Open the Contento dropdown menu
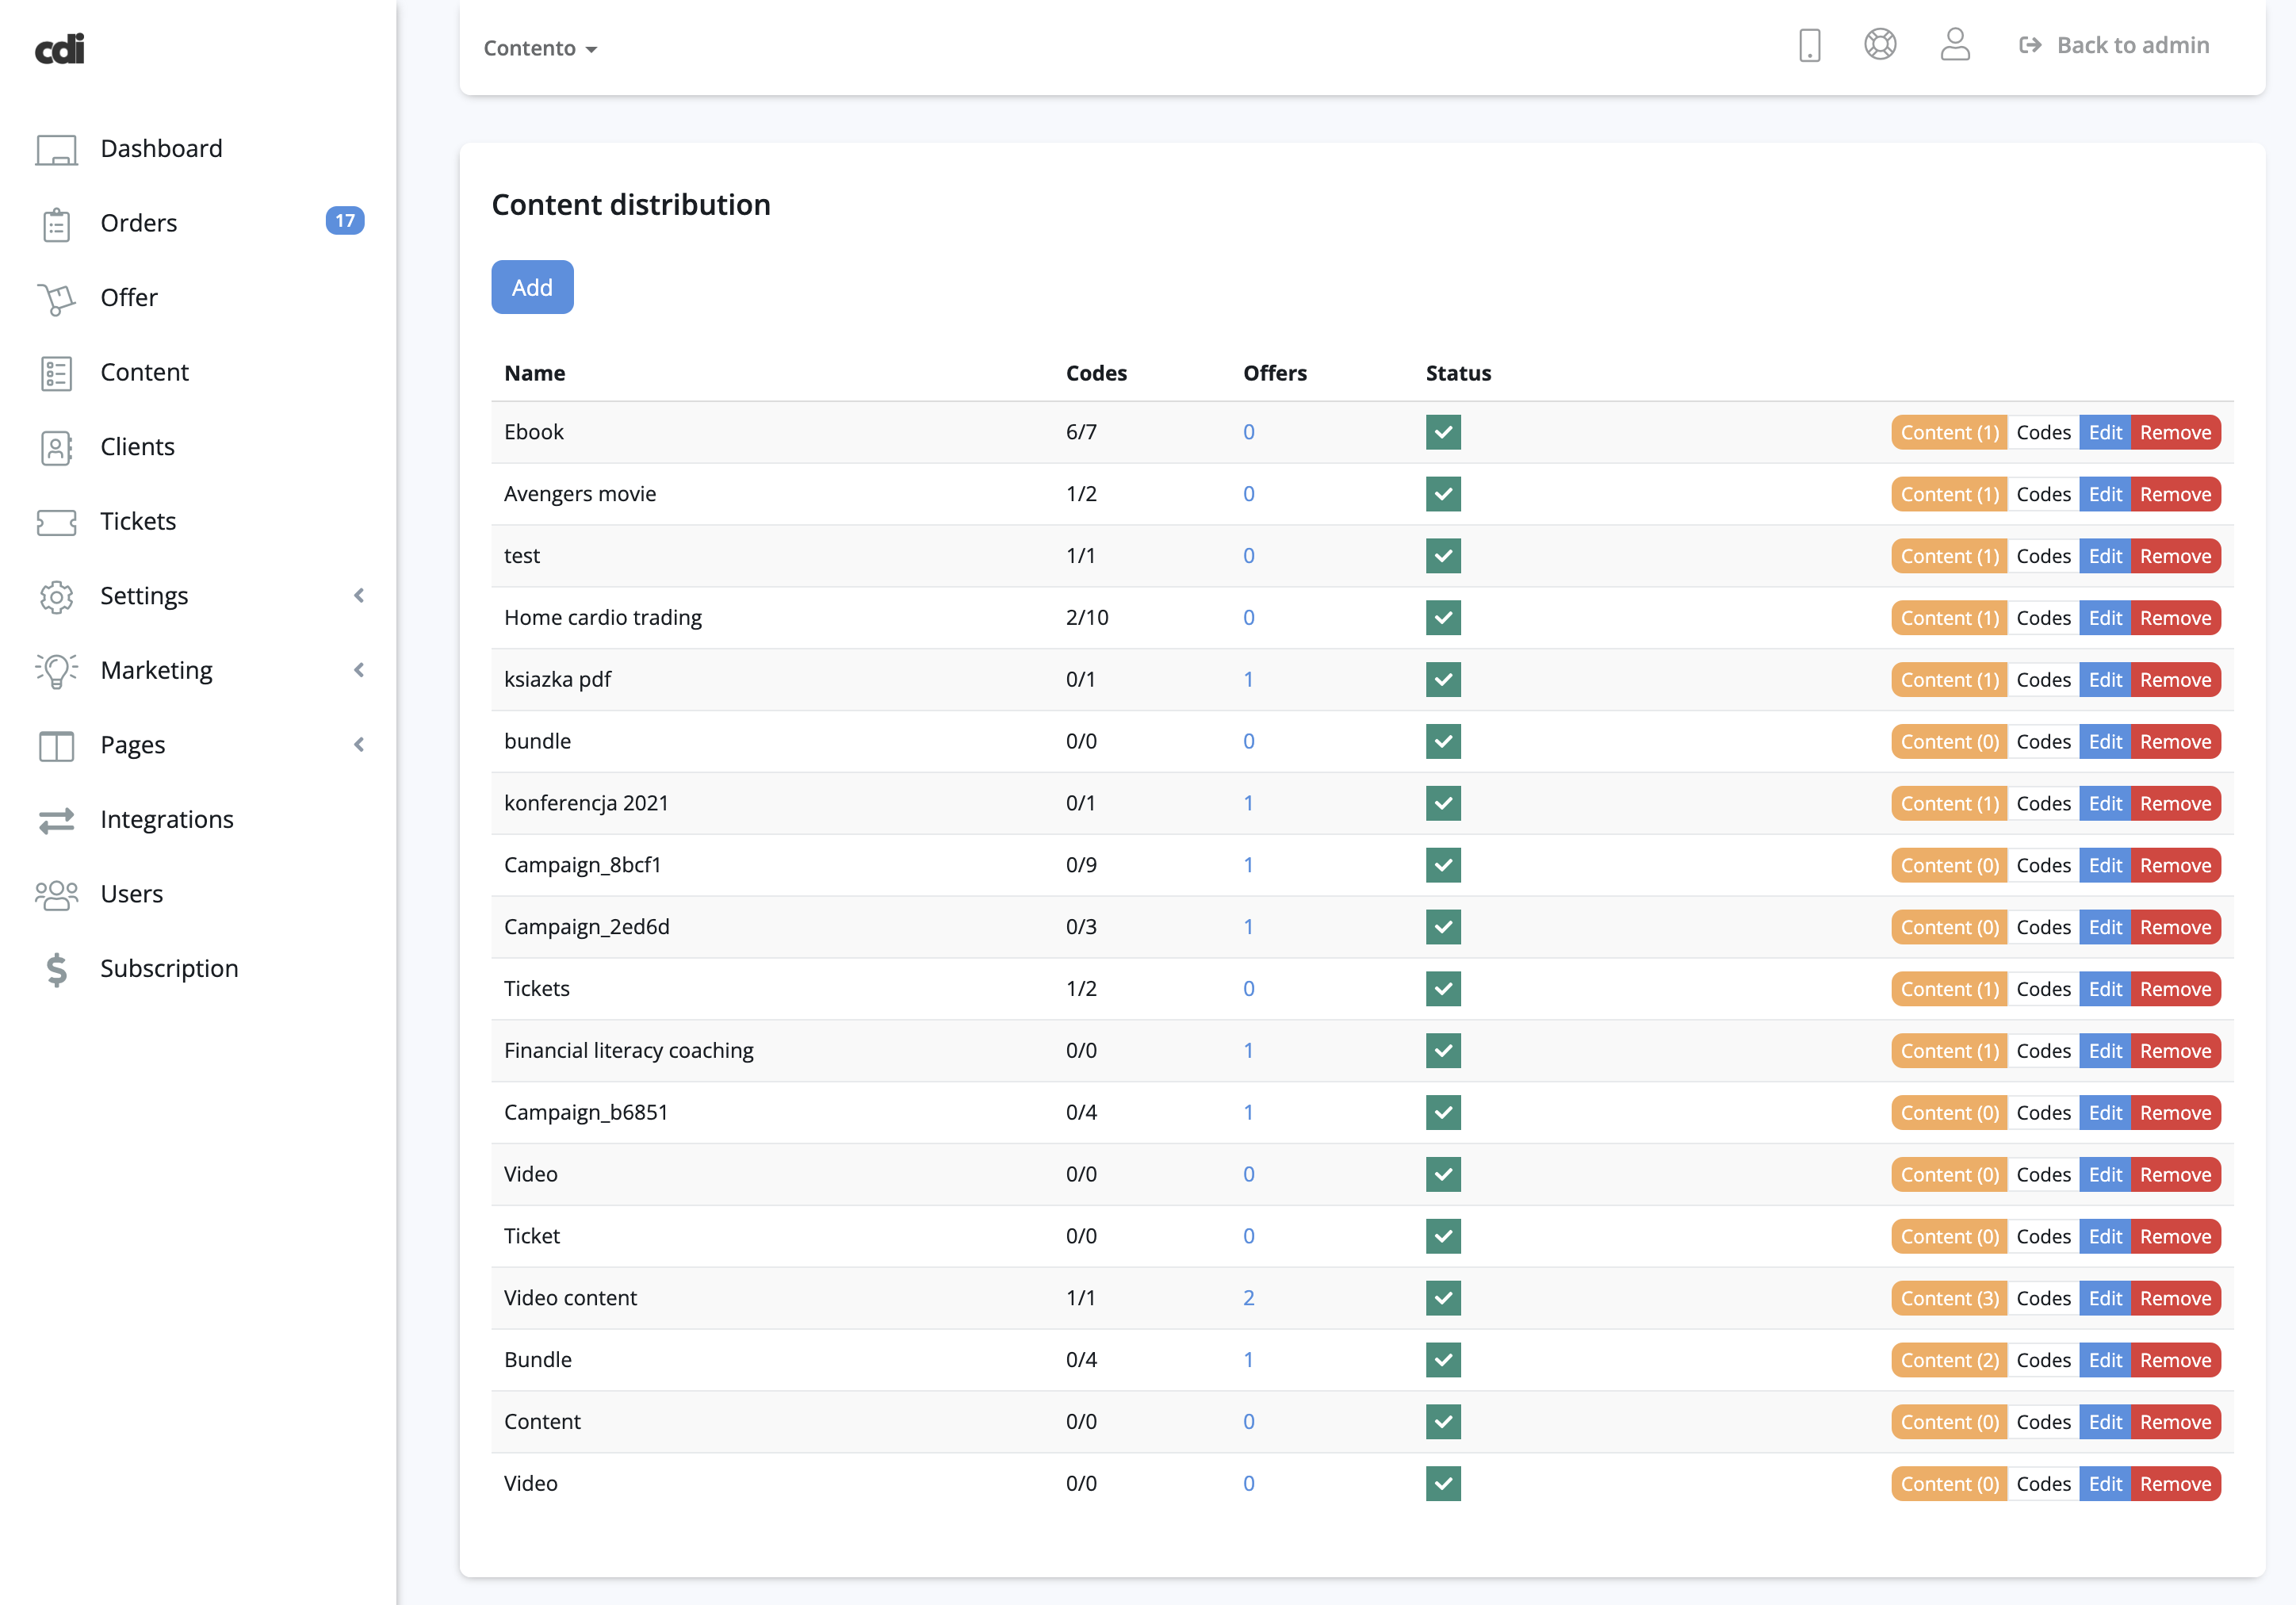The width and height of the screenshot is (2296, 1605). point(540,48)
